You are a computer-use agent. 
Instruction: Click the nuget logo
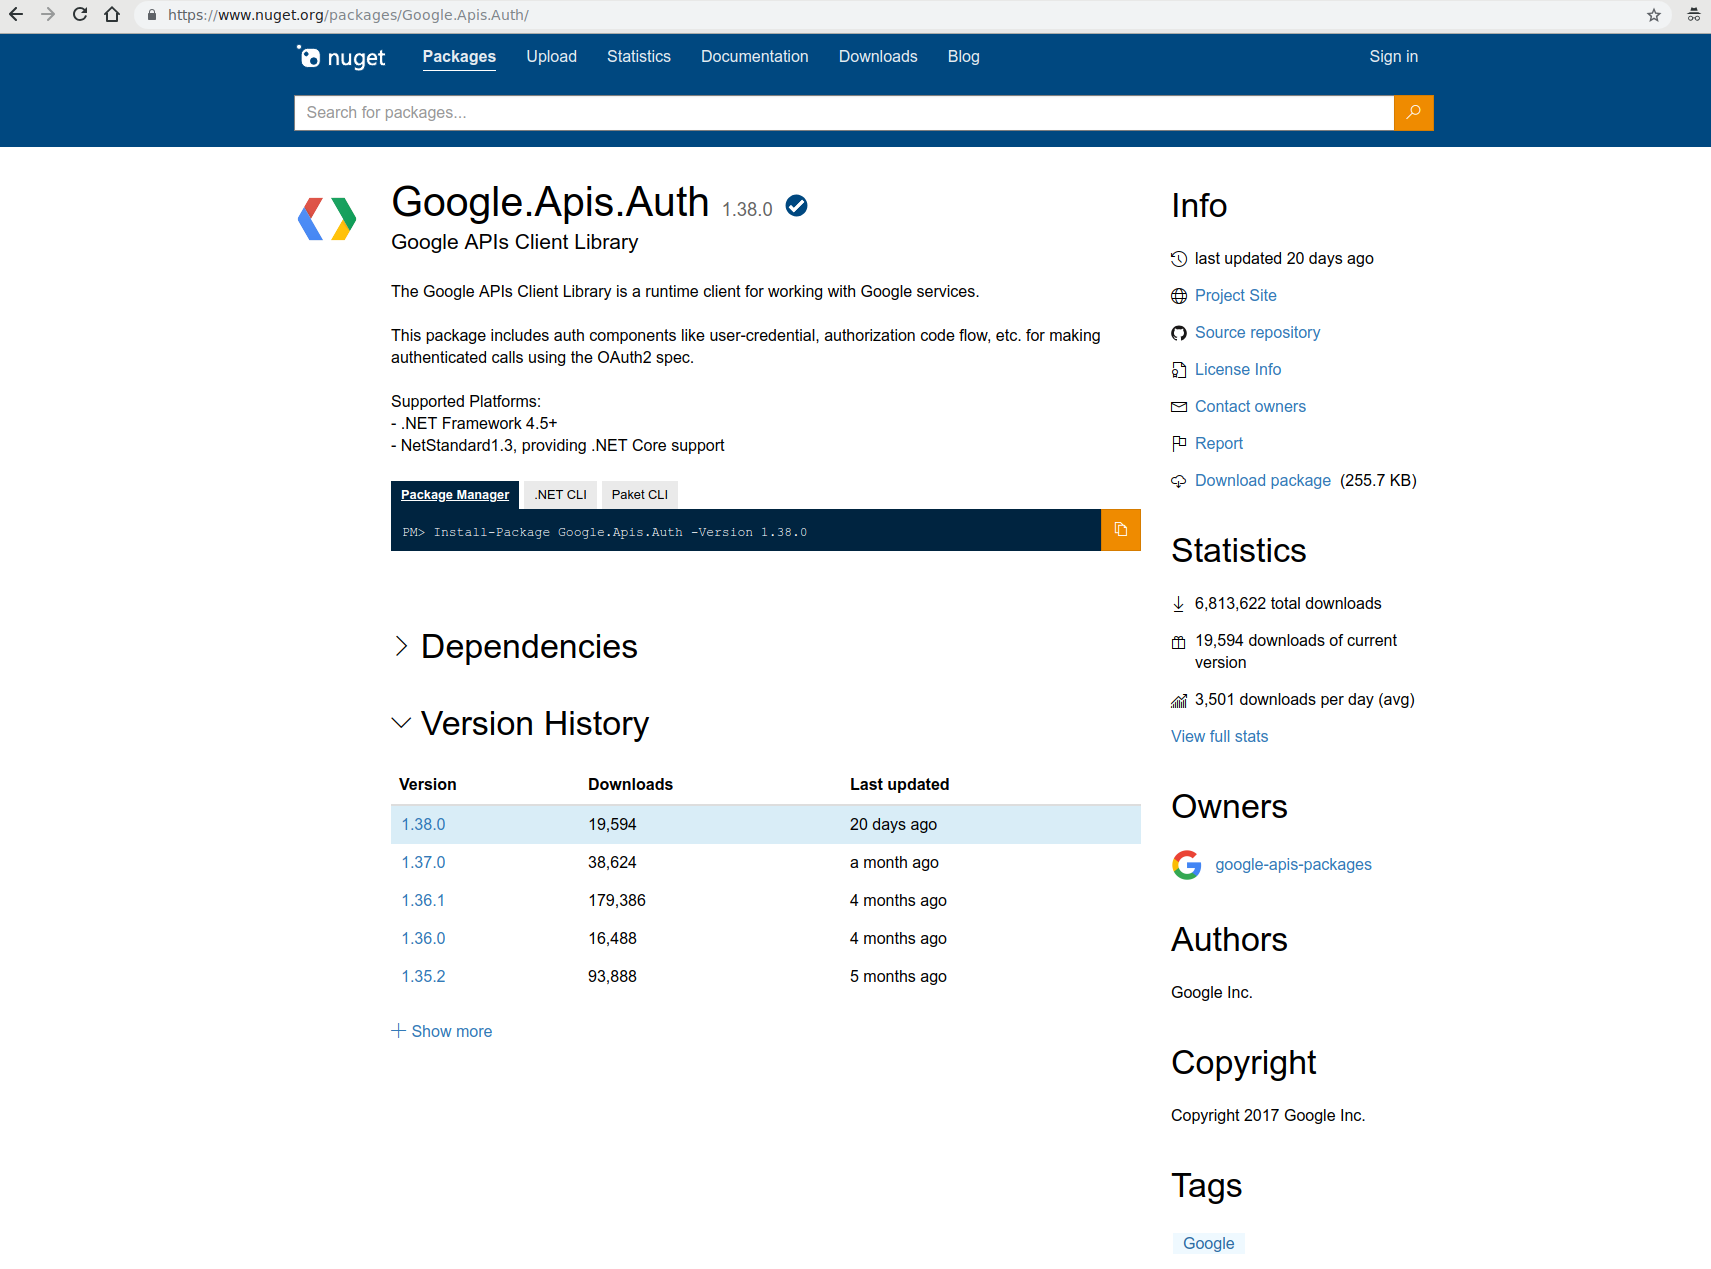point(340,56)
